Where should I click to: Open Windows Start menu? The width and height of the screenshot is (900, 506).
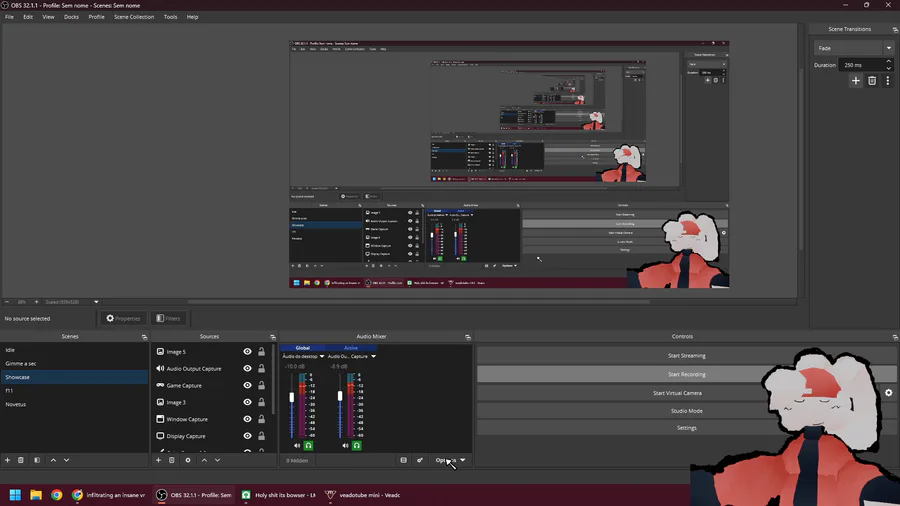(x=15, y=495)
